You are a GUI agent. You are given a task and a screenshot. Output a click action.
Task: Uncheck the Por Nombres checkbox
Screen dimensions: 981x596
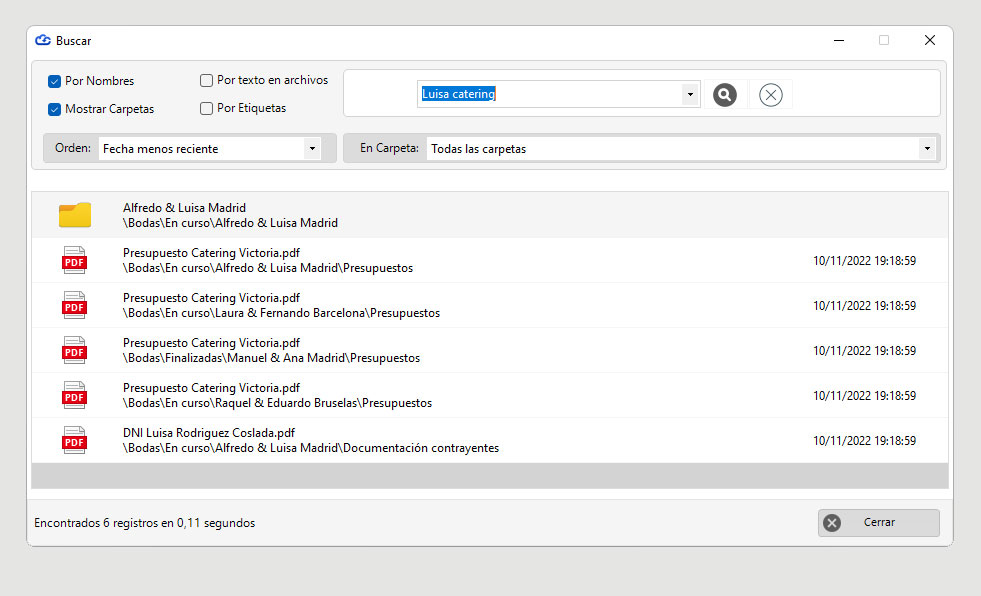click(x=54, y=81)
